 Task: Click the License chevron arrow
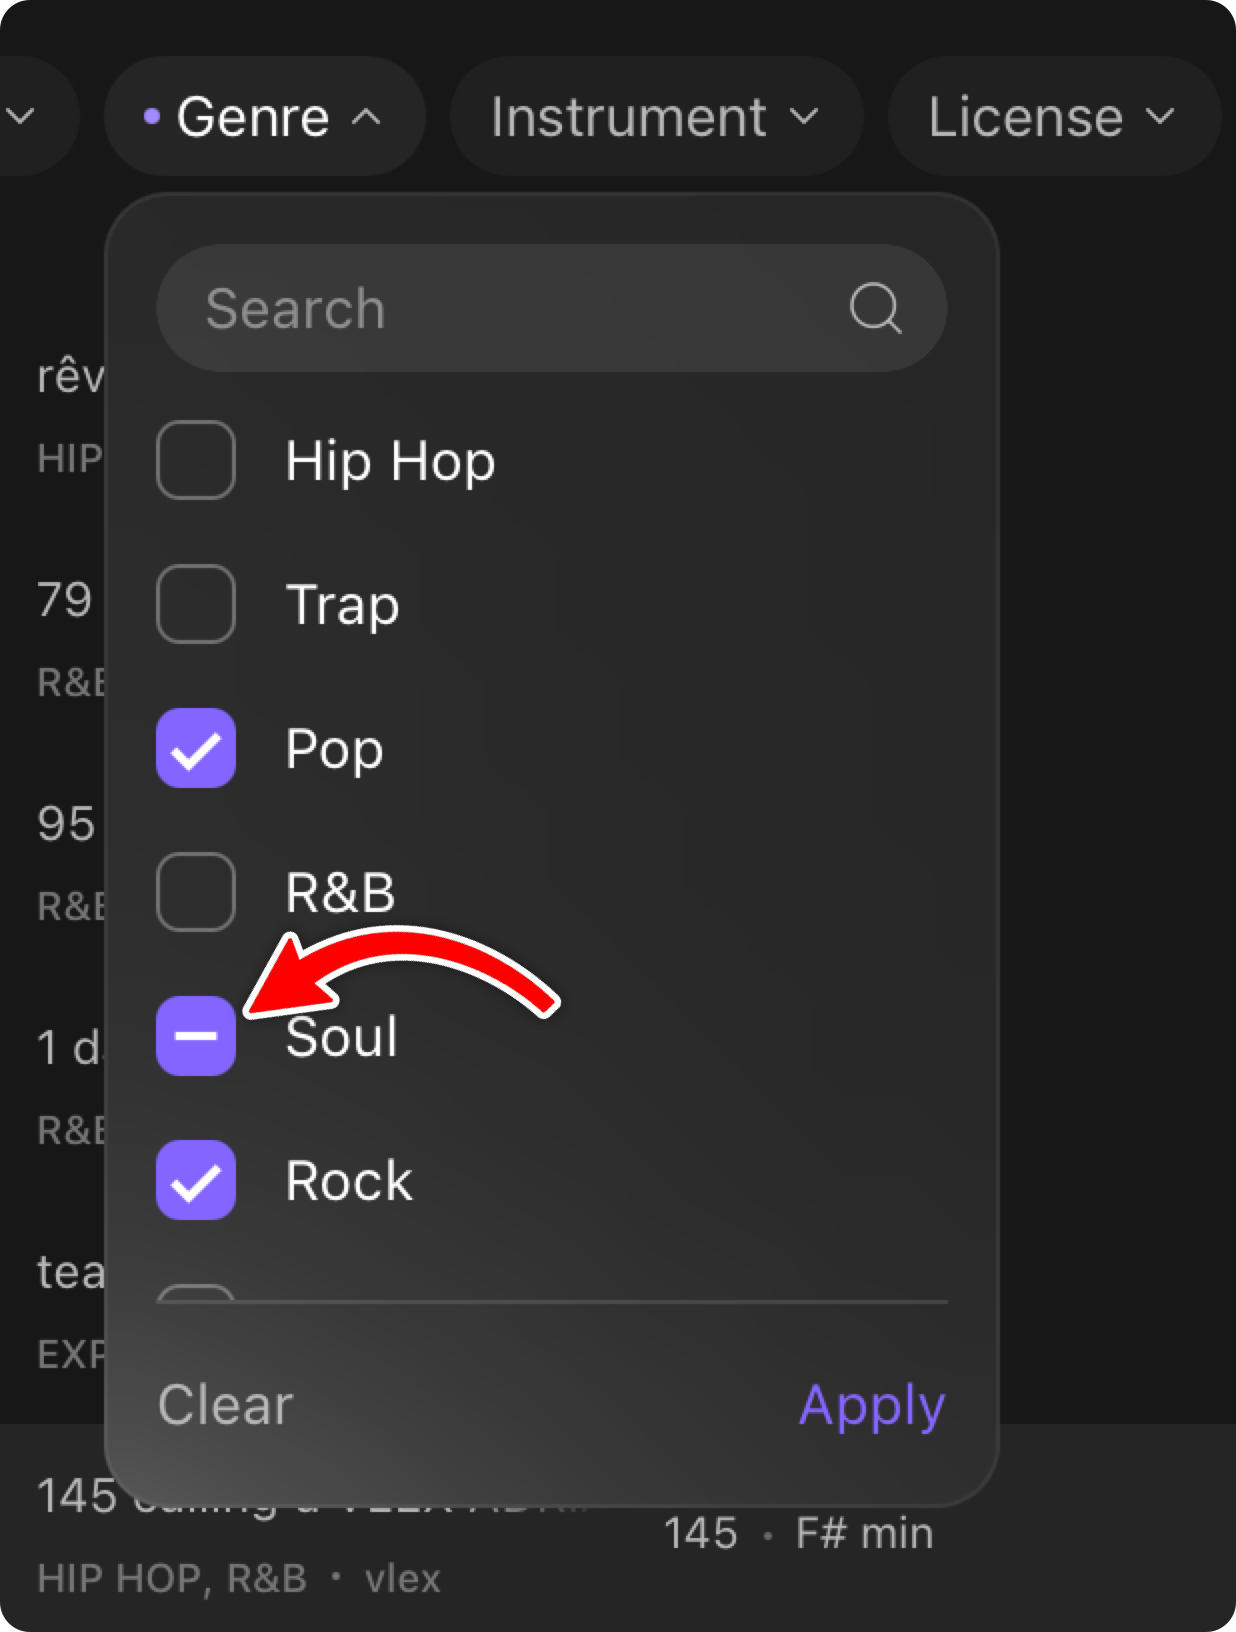click(1160, 117)
